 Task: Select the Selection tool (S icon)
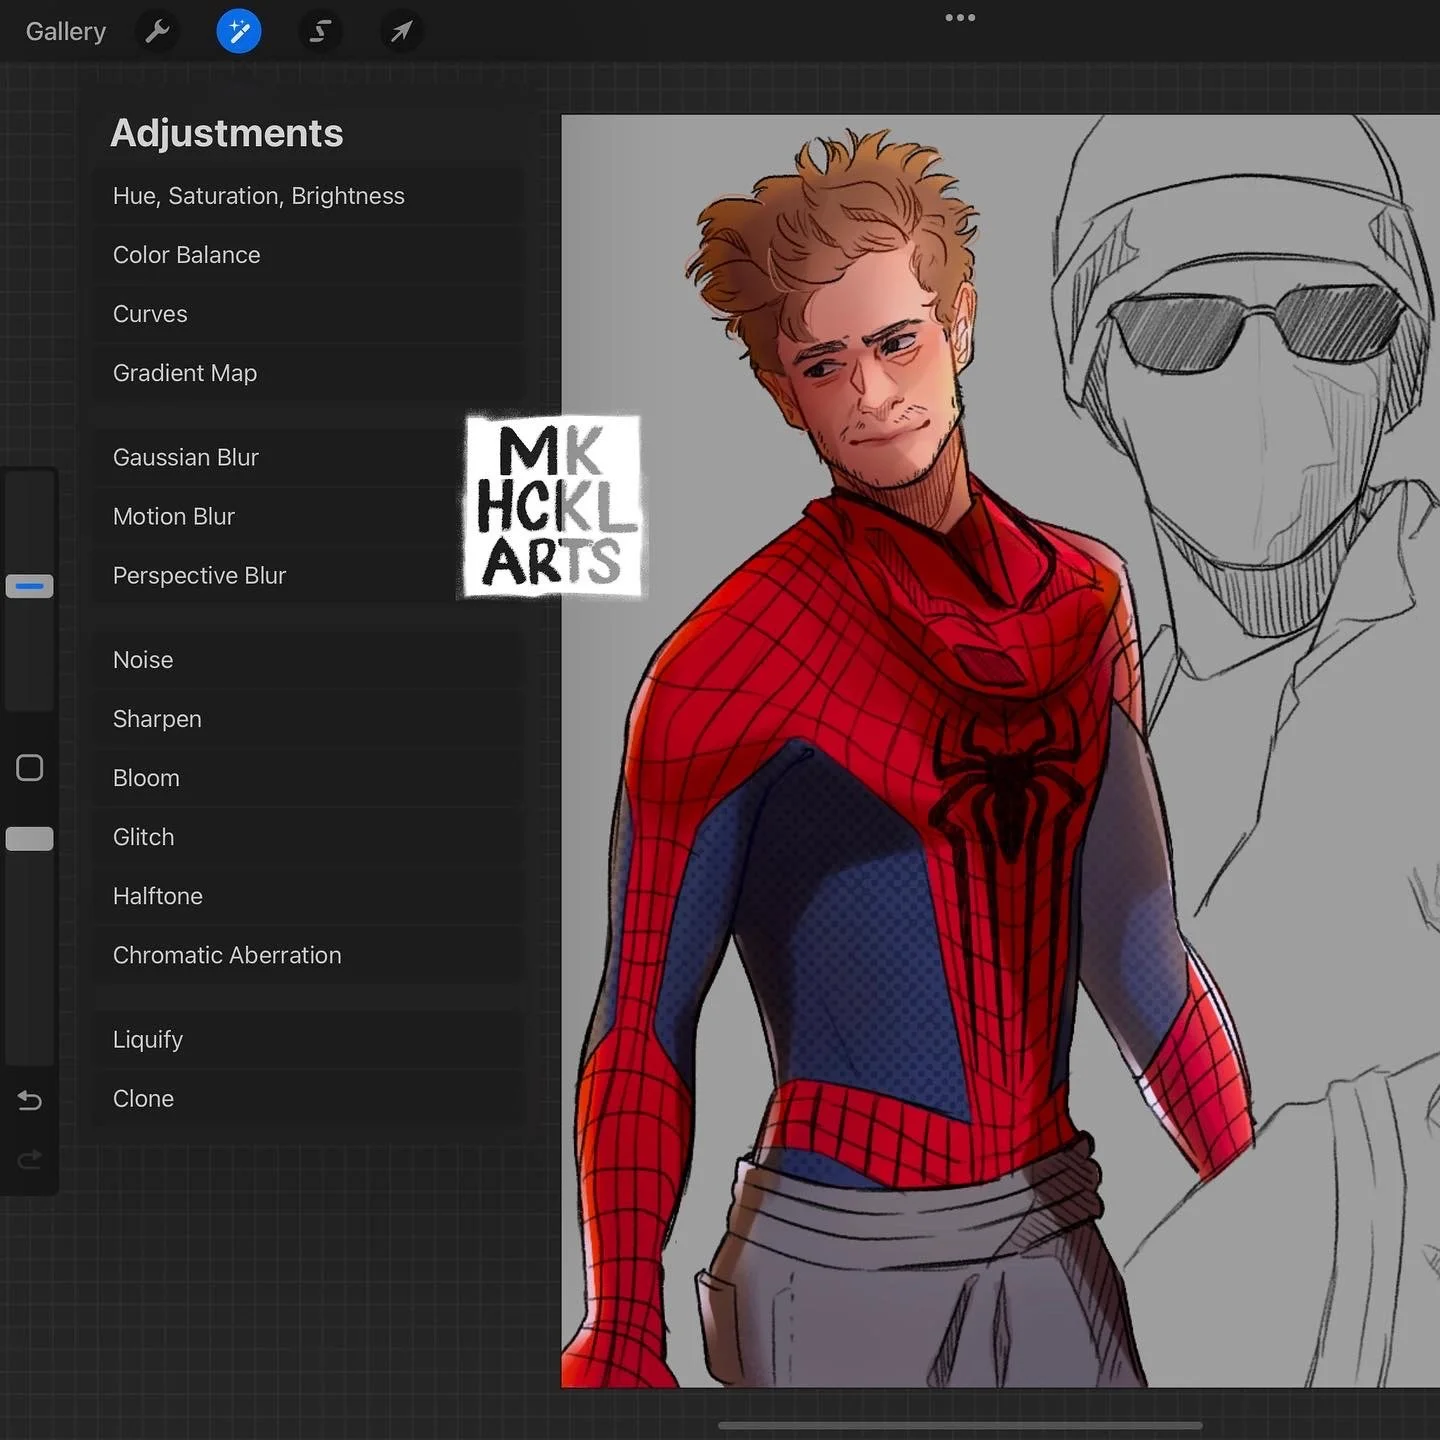320,31
